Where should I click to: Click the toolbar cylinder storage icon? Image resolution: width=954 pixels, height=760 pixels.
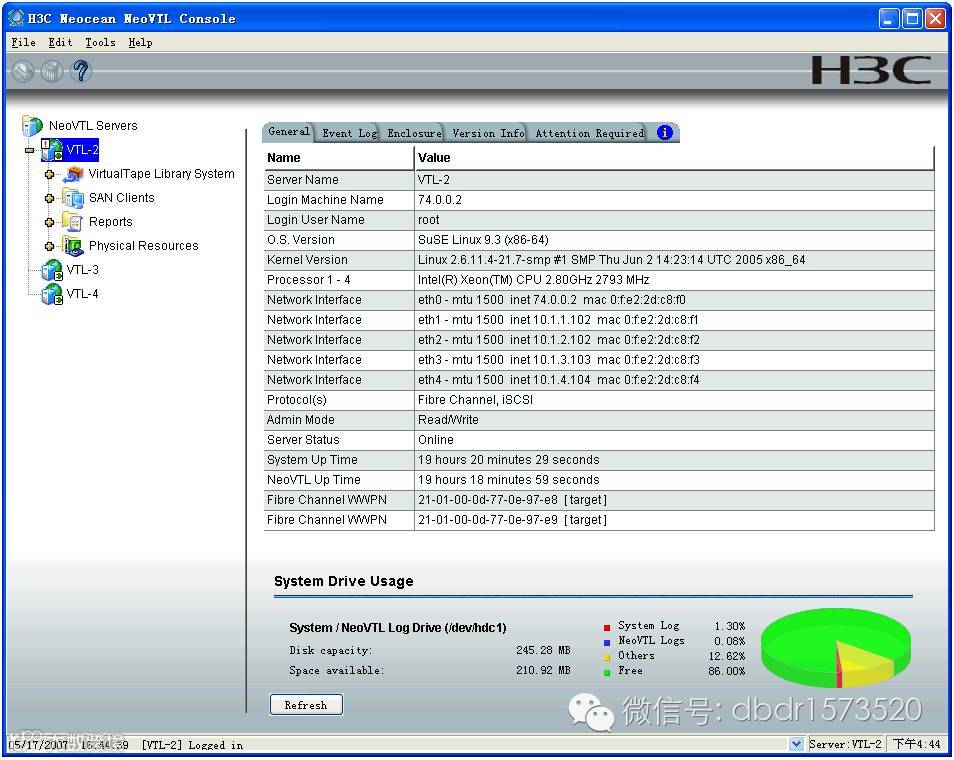coord(52,71)
